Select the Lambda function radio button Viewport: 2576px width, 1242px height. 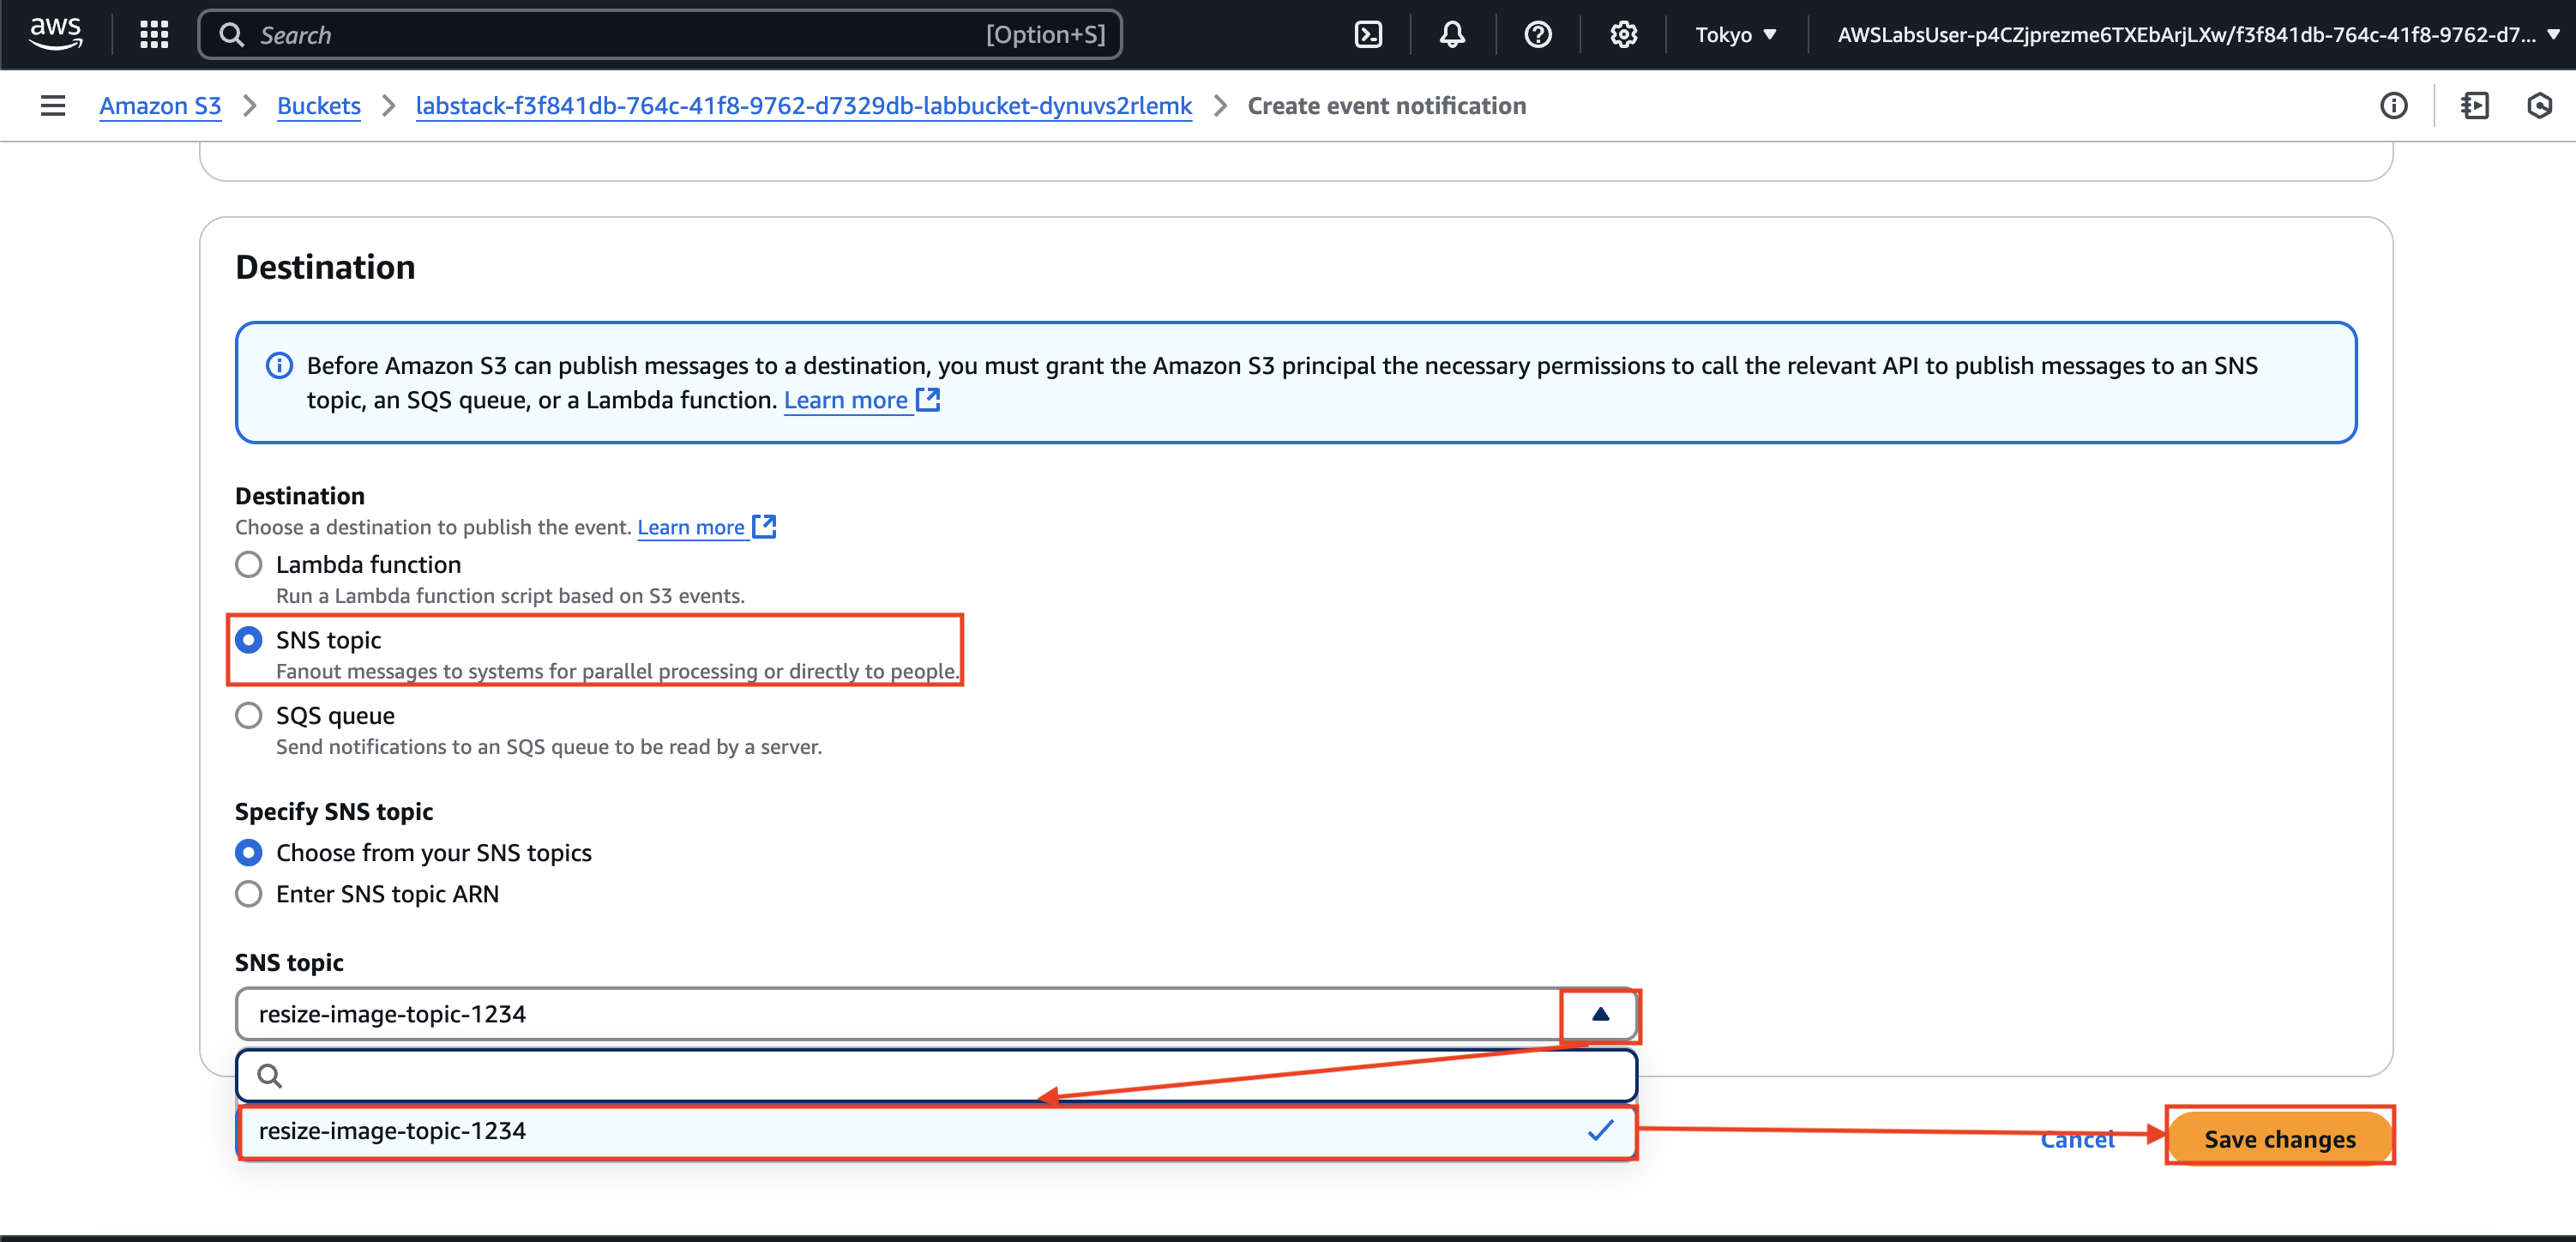[249, 565]
